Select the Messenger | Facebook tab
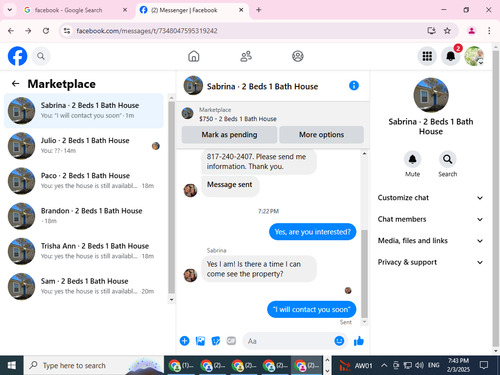The height and width of the screenshot is (375, 500). point(192,10)
